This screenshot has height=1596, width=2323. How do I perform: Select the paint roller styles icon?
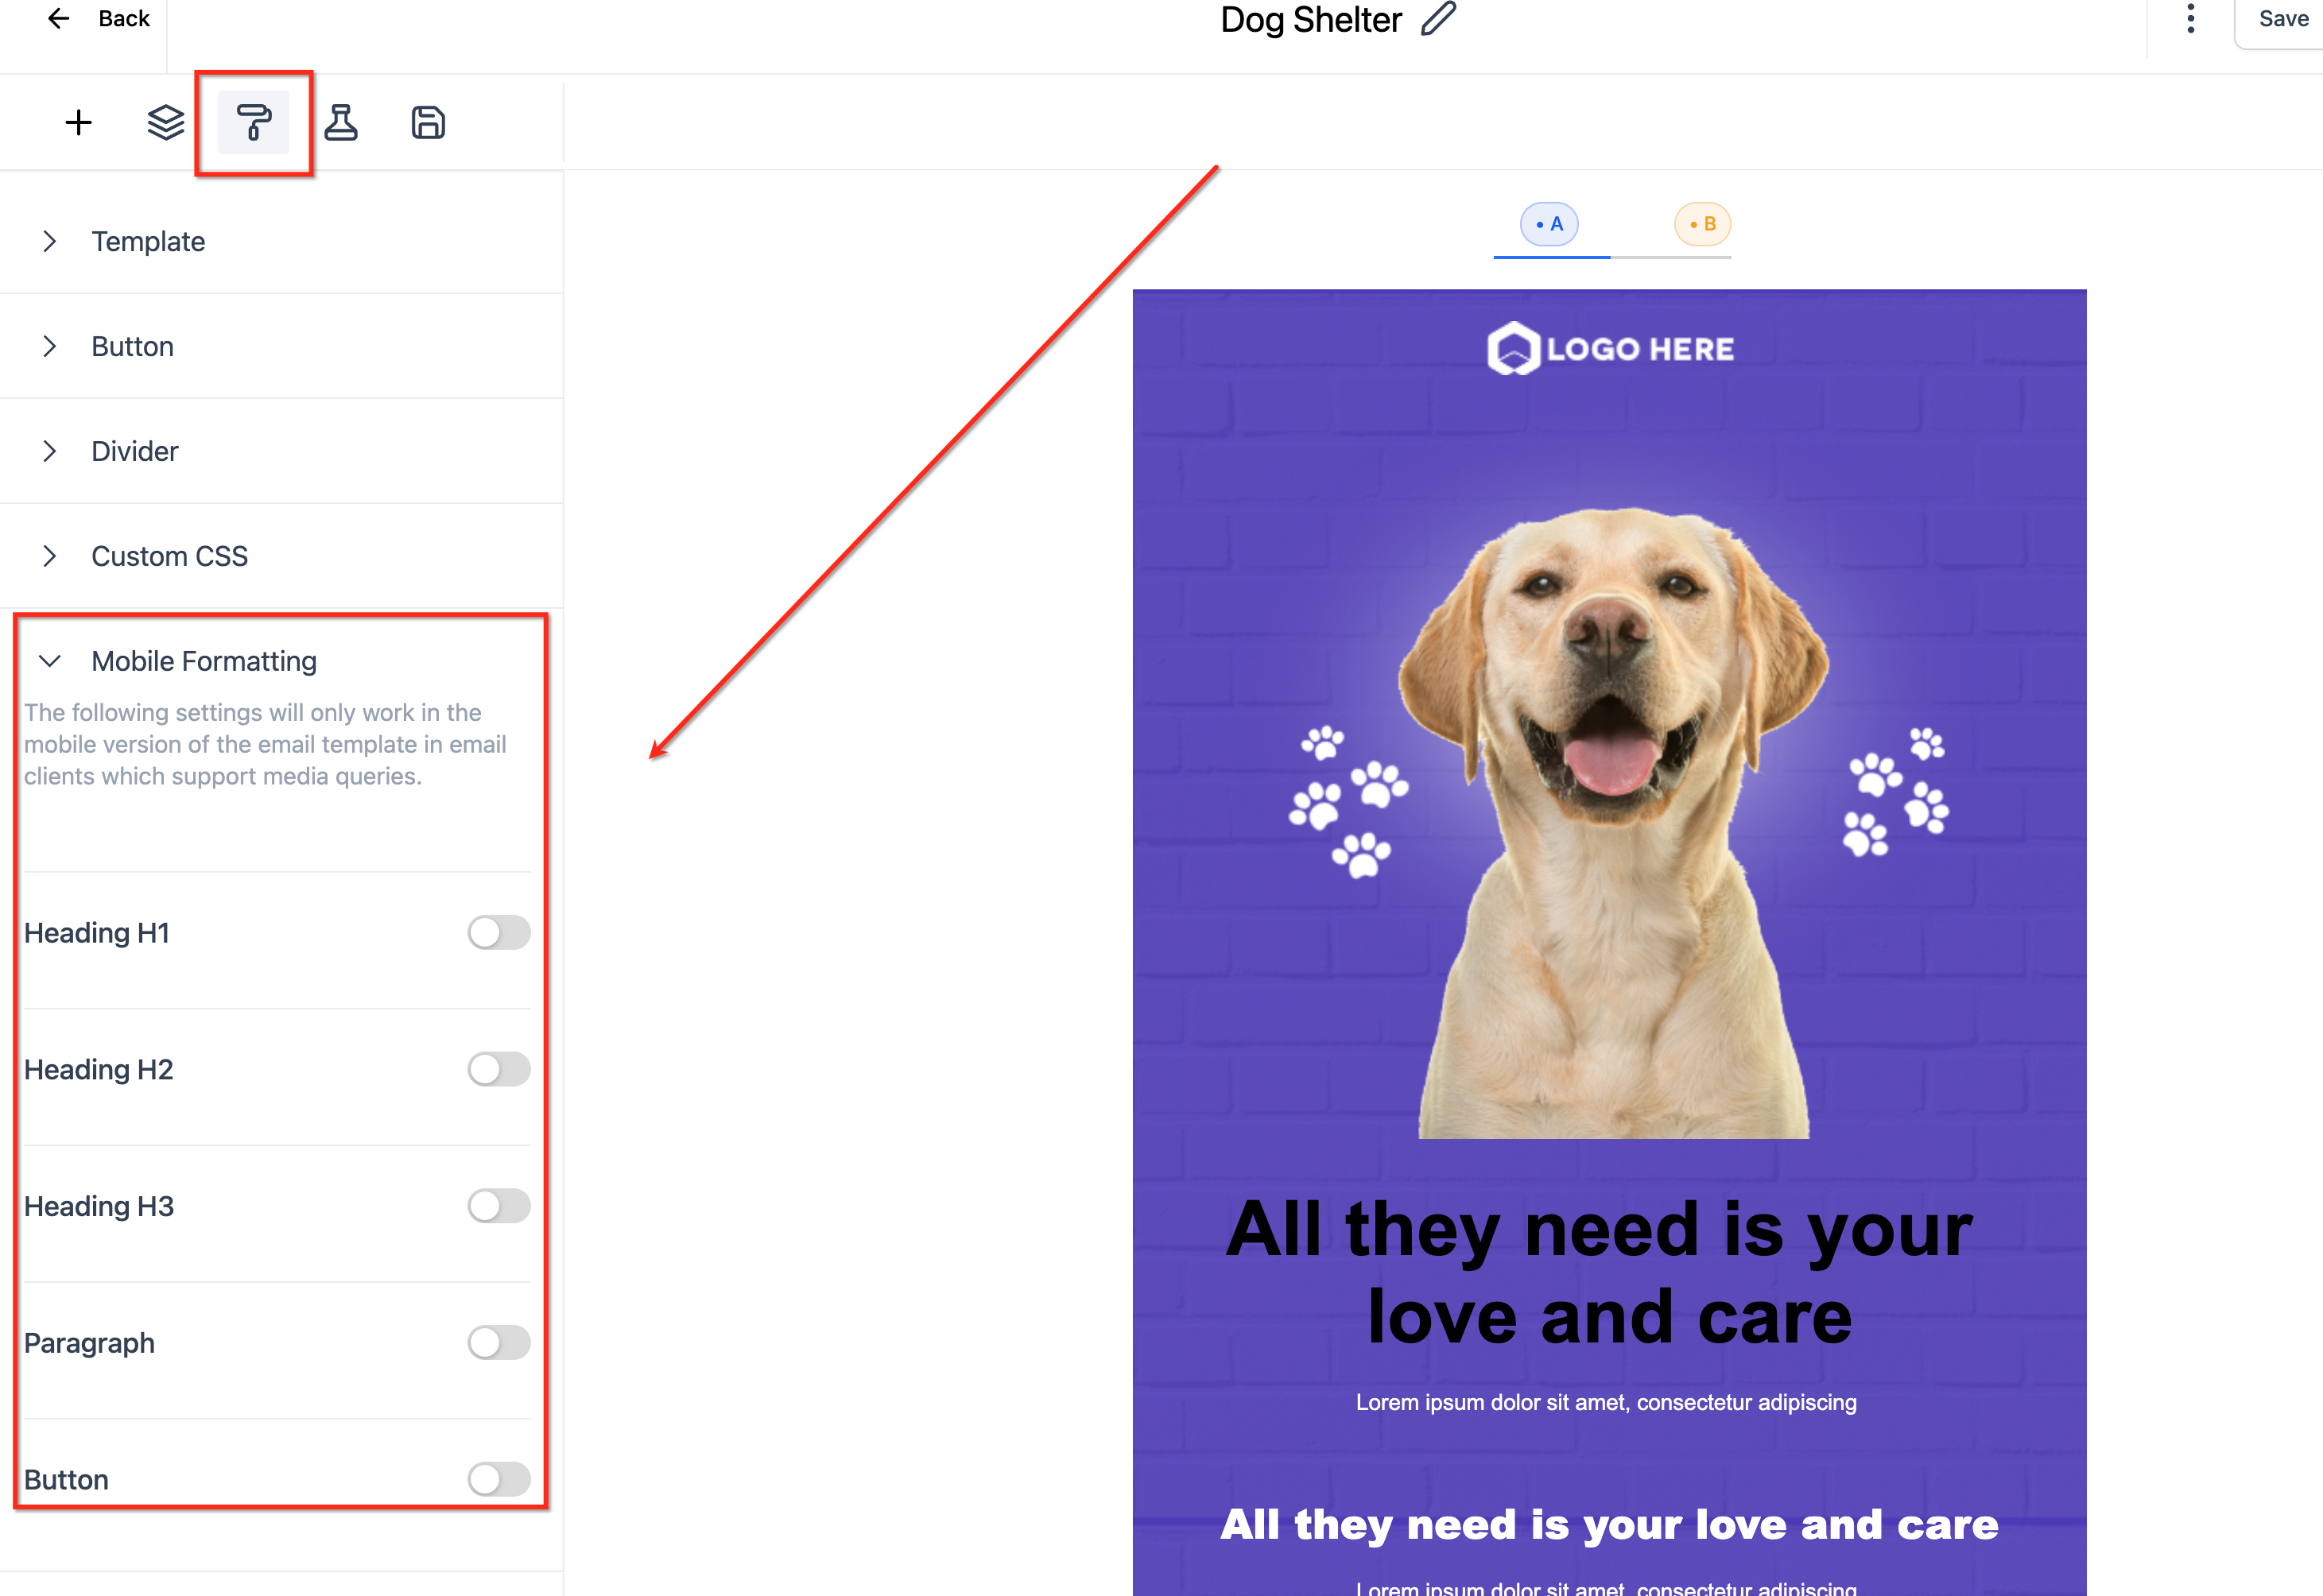pos(253,123)
